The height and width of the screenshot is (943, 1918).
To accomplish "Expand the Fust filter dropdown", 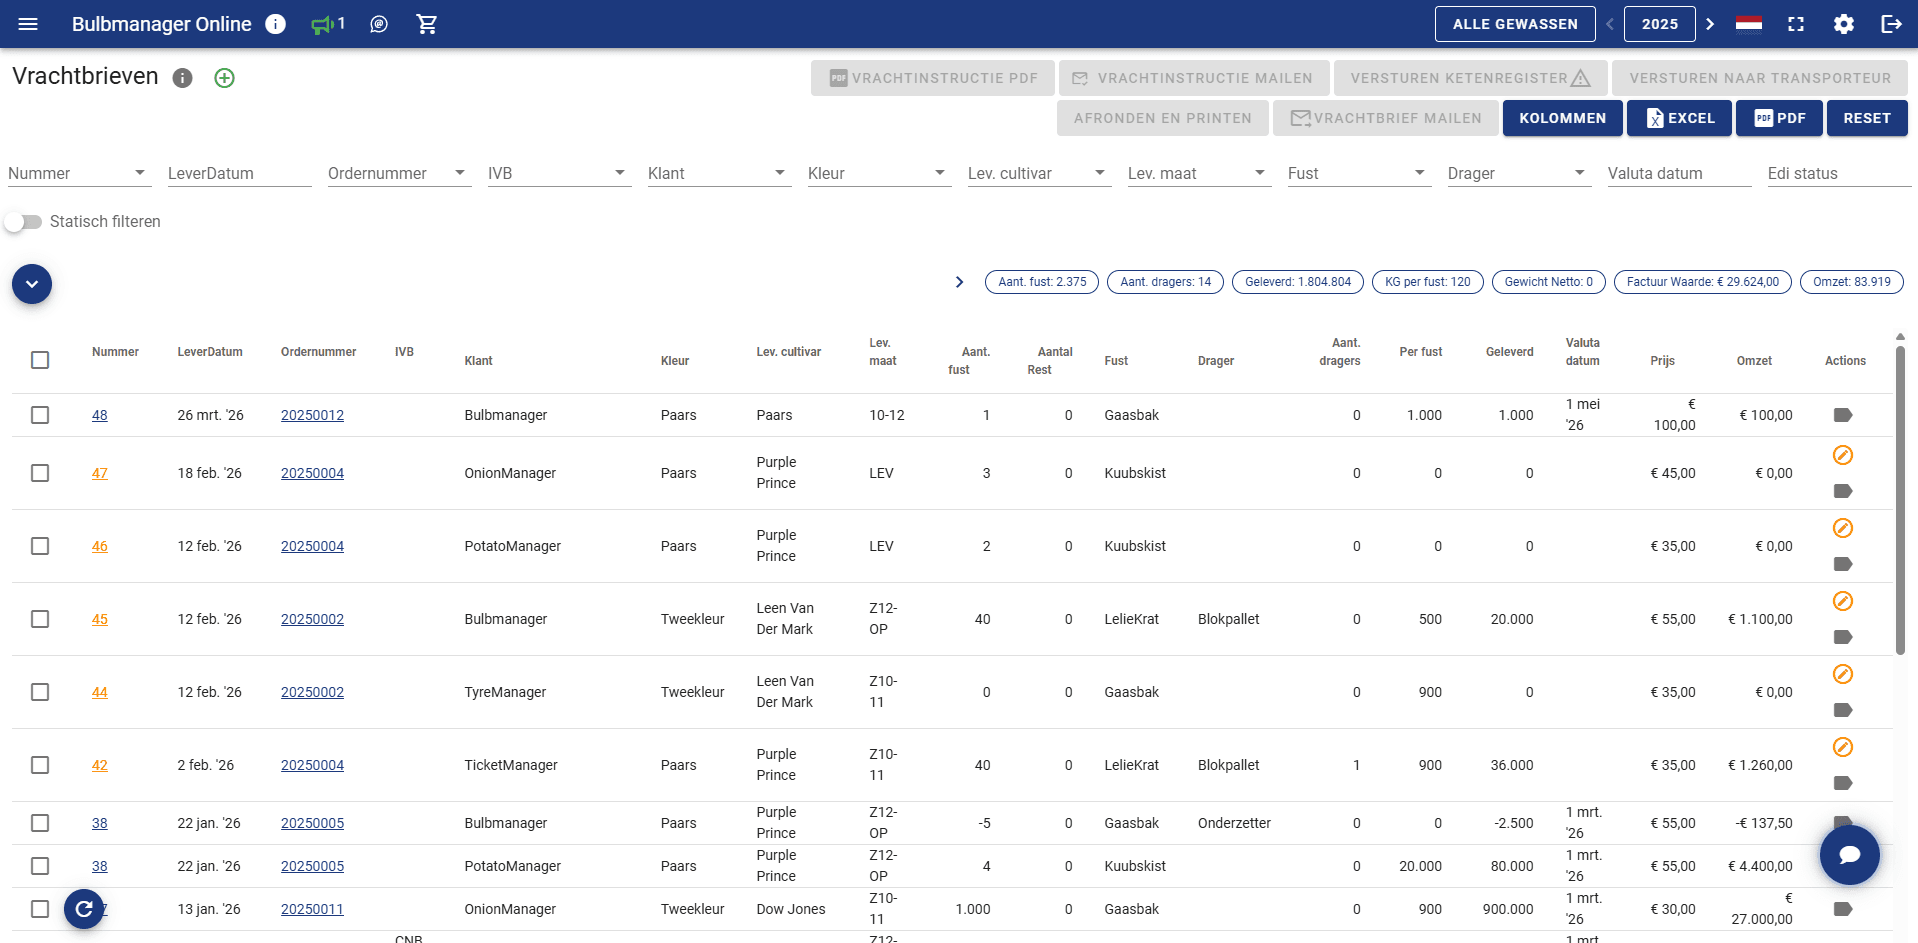I will tap(1358, 173).
